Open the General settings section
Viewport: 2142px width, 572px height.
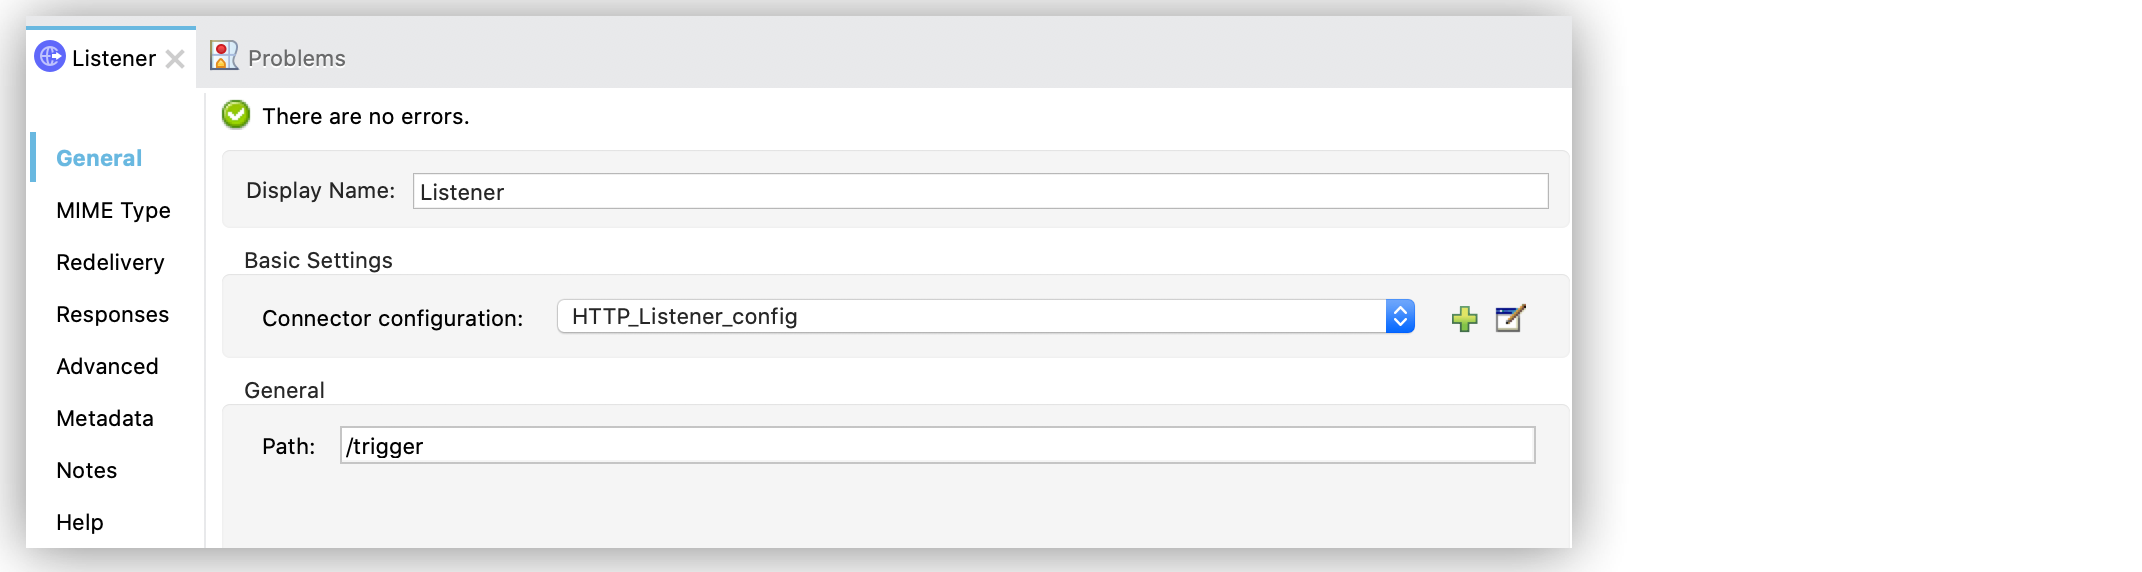(x=99, y=158)
